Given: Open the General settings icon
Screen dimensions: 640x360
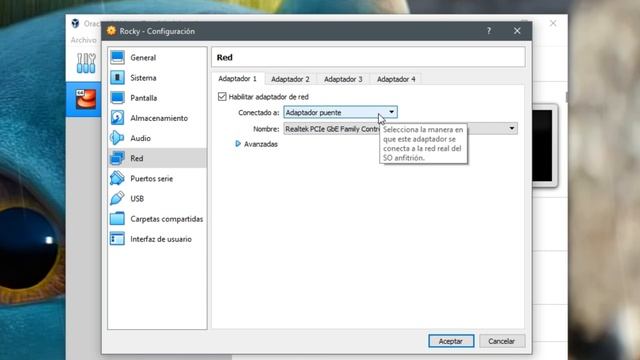Looking at the screenshot, I should [x=117, y=58].
